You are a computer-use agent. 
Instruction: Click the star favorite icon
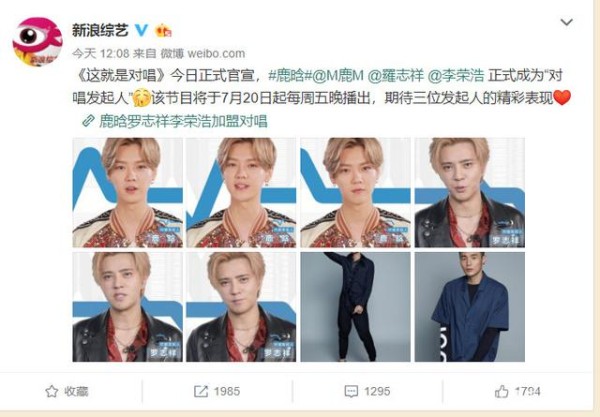point(52,391)
